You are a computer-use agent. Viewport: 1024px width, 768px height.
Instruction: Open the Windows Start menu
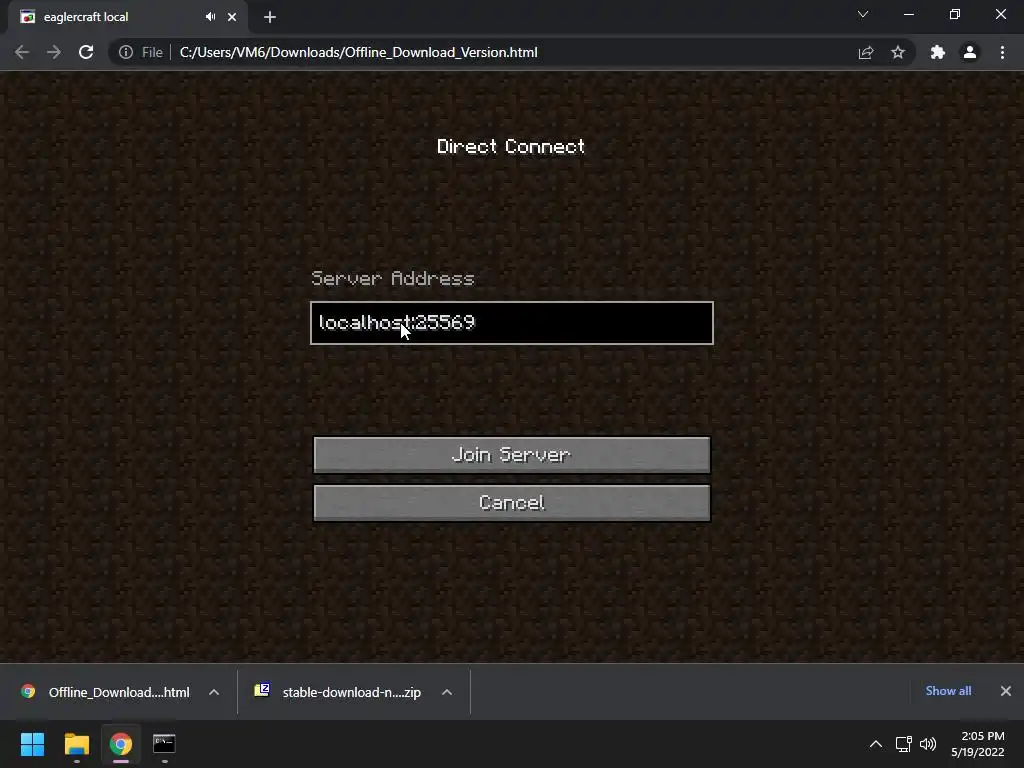(32, 744)
